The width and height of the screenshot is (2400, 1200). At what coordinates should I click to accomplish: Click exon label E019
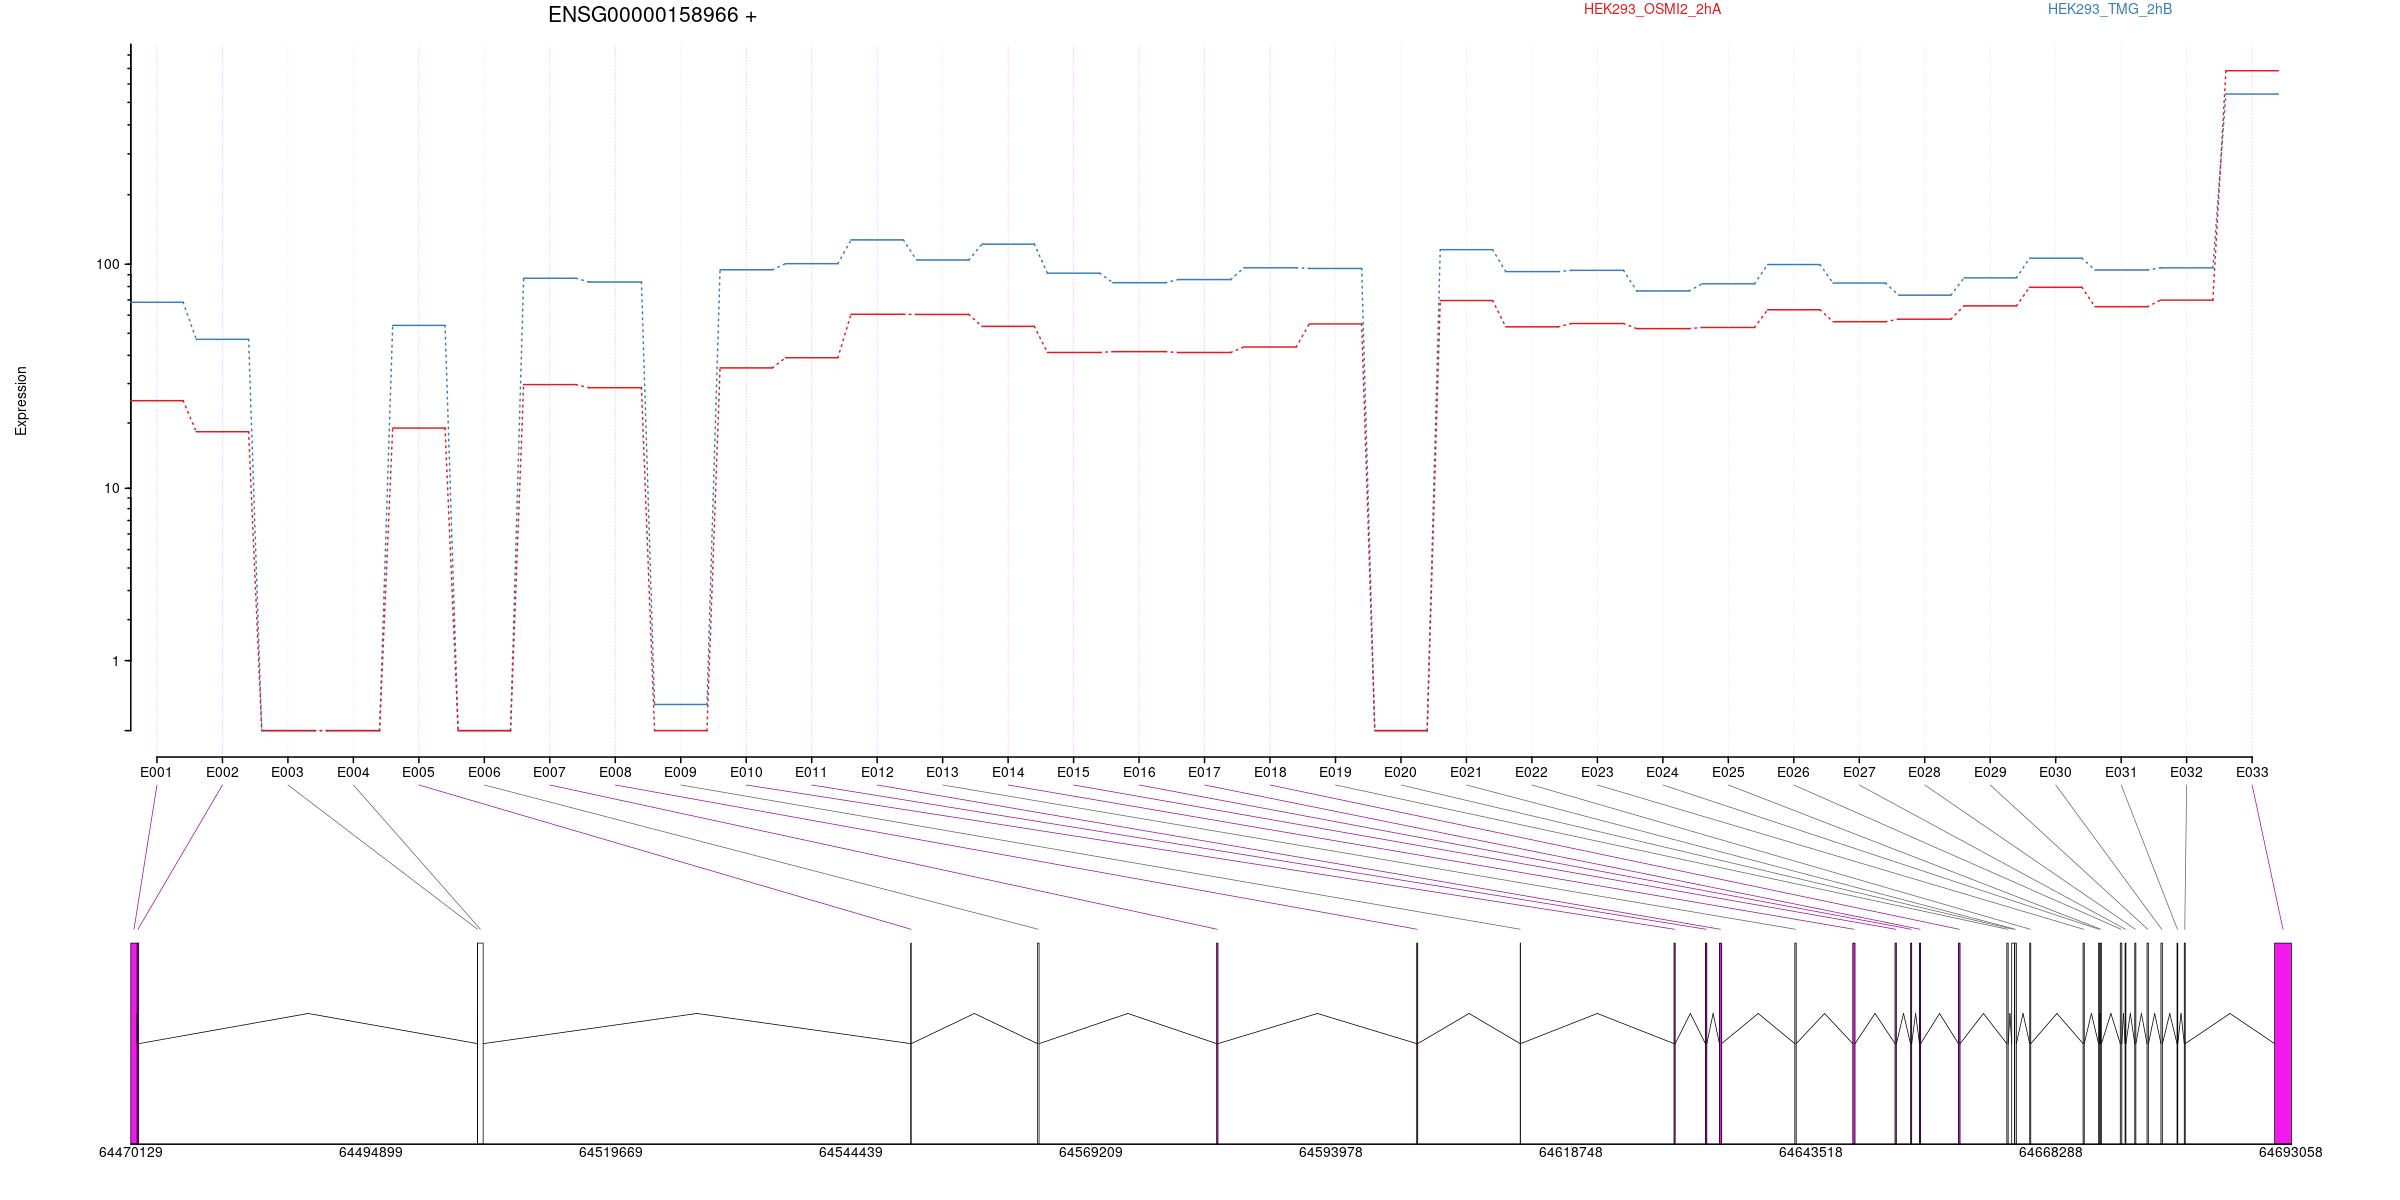point(1335,772)
